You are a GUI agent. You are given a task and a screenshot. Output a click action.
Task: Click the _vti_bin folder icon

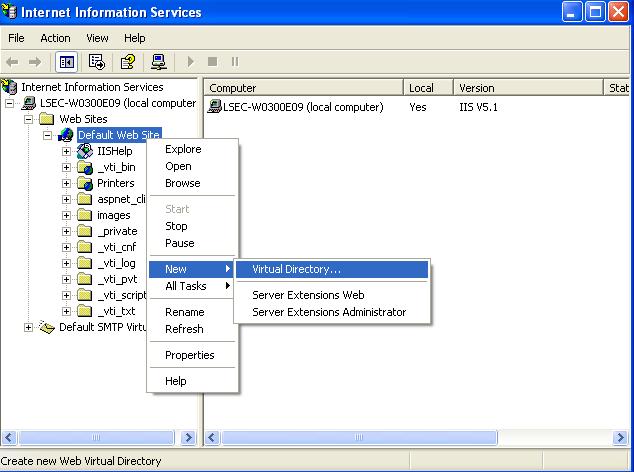point(85,167)
